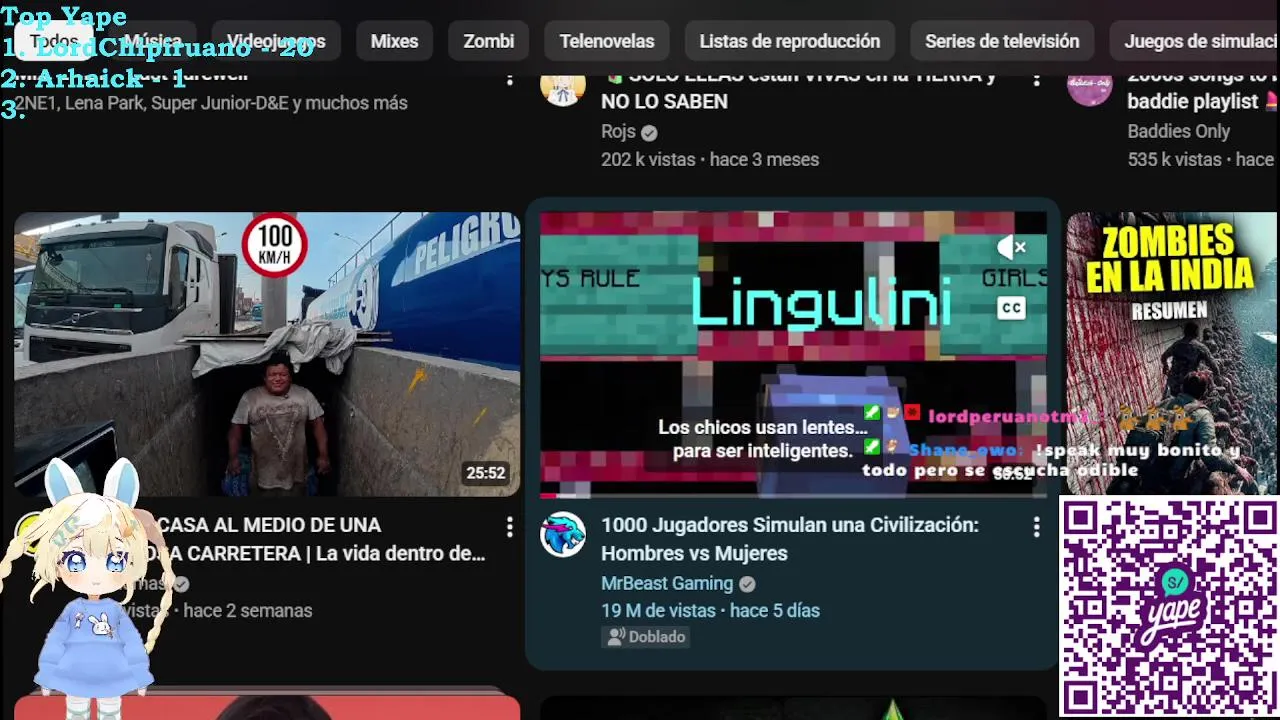1280x720 pixels.
Task: Open title 1000 Jugadores Simulan una Civilización
Action: tap(790, 539)
